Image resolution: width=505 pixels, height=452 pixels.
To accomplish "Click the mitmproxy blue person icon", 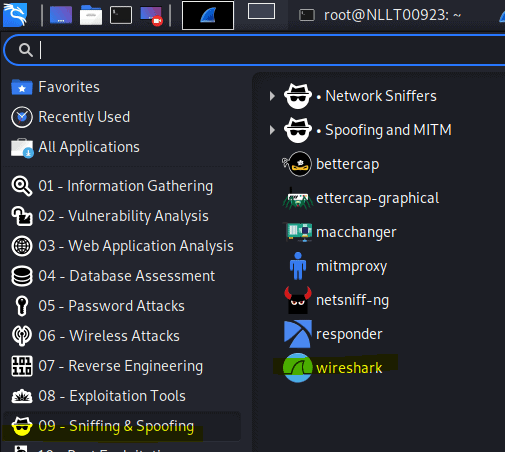I will (298, 266).
